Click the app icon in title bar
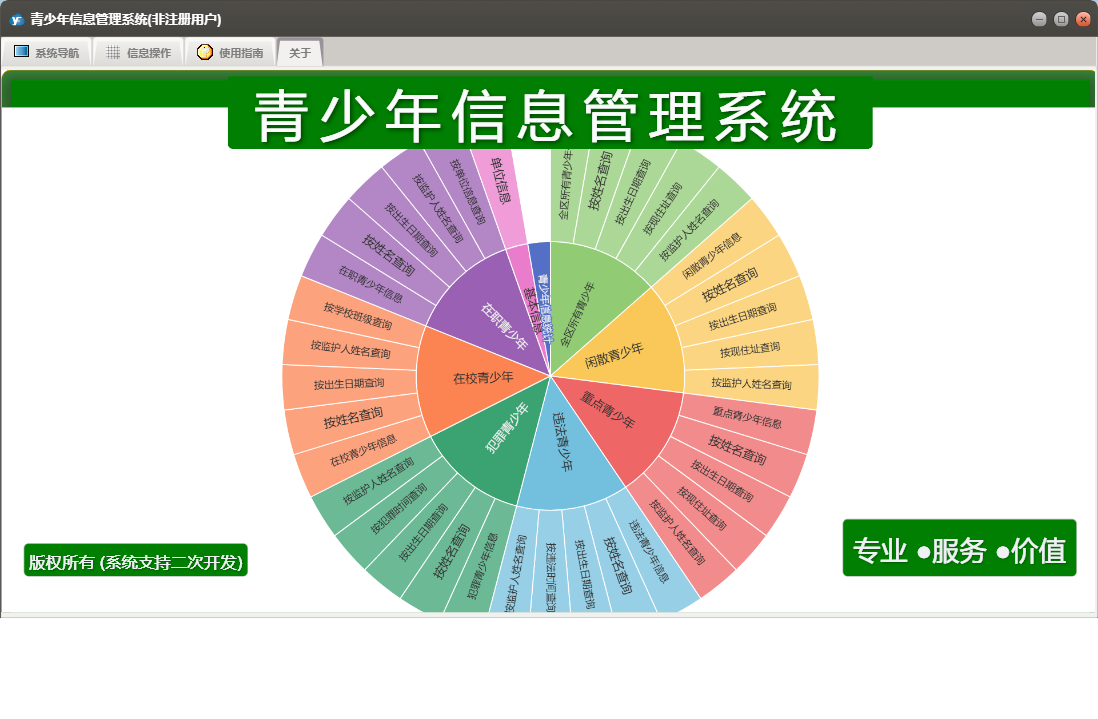1098x719 pixels. [16, 20]
